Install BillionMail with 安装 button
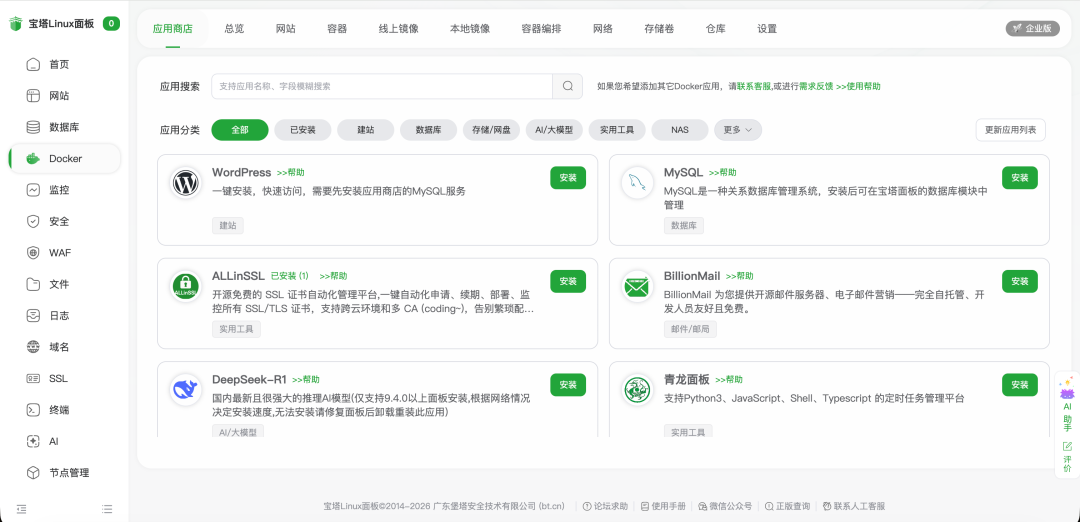The width and height of the screenshot is (1080, 522). pyautogui.click(x=1019, y=281)
